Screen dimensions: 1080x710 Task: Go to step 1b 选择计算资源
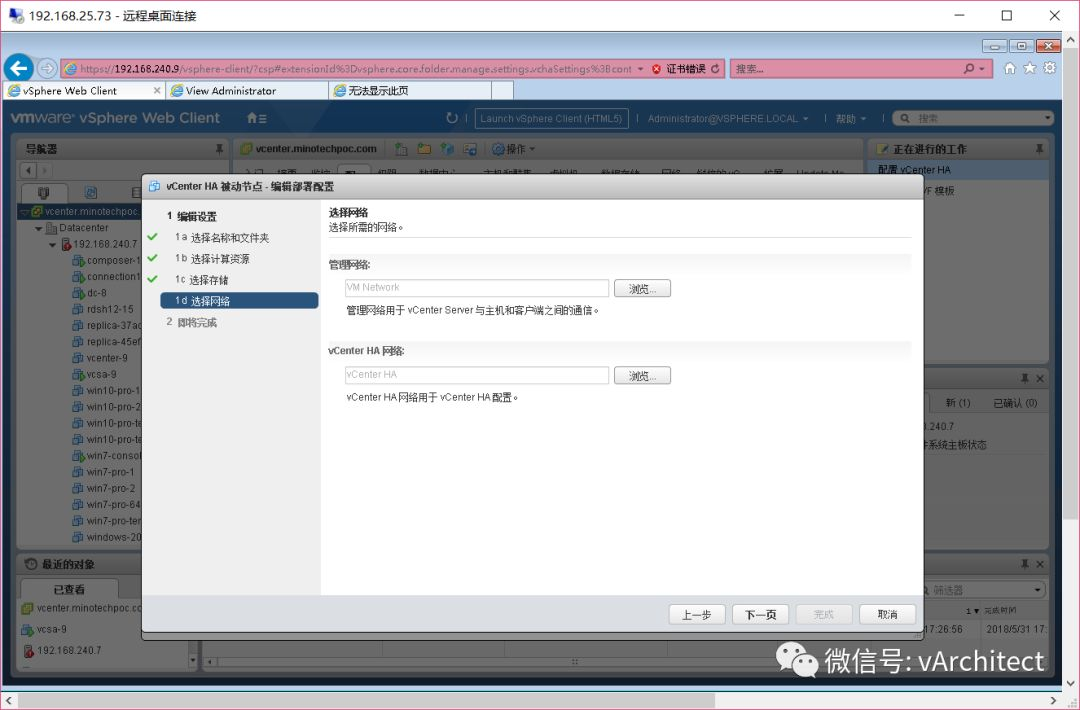(x=212, y=259)
